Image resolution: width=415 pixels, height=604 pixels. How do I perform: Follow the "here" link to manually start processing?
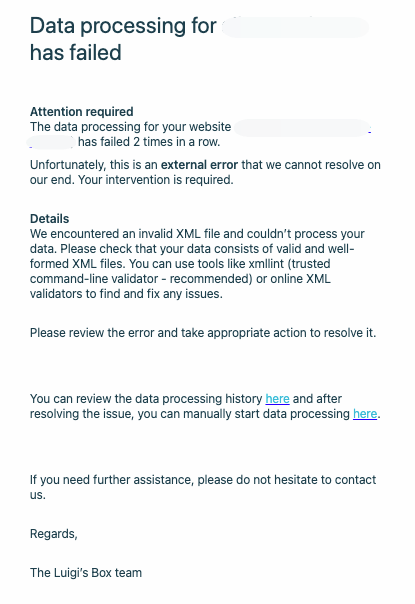point(365,414)
